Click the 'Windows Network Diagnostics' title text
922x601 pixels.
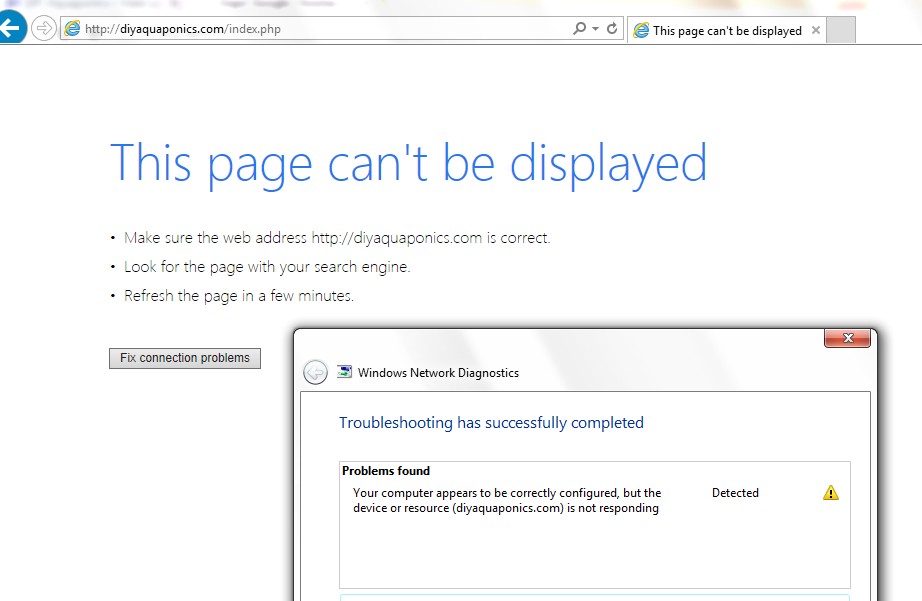(438, 373)
